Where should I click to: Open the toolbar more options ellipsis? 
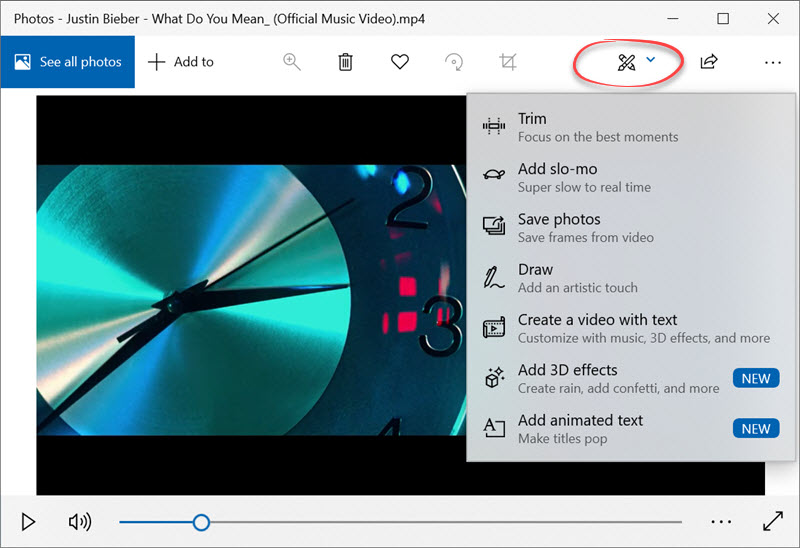coord(773,63)
